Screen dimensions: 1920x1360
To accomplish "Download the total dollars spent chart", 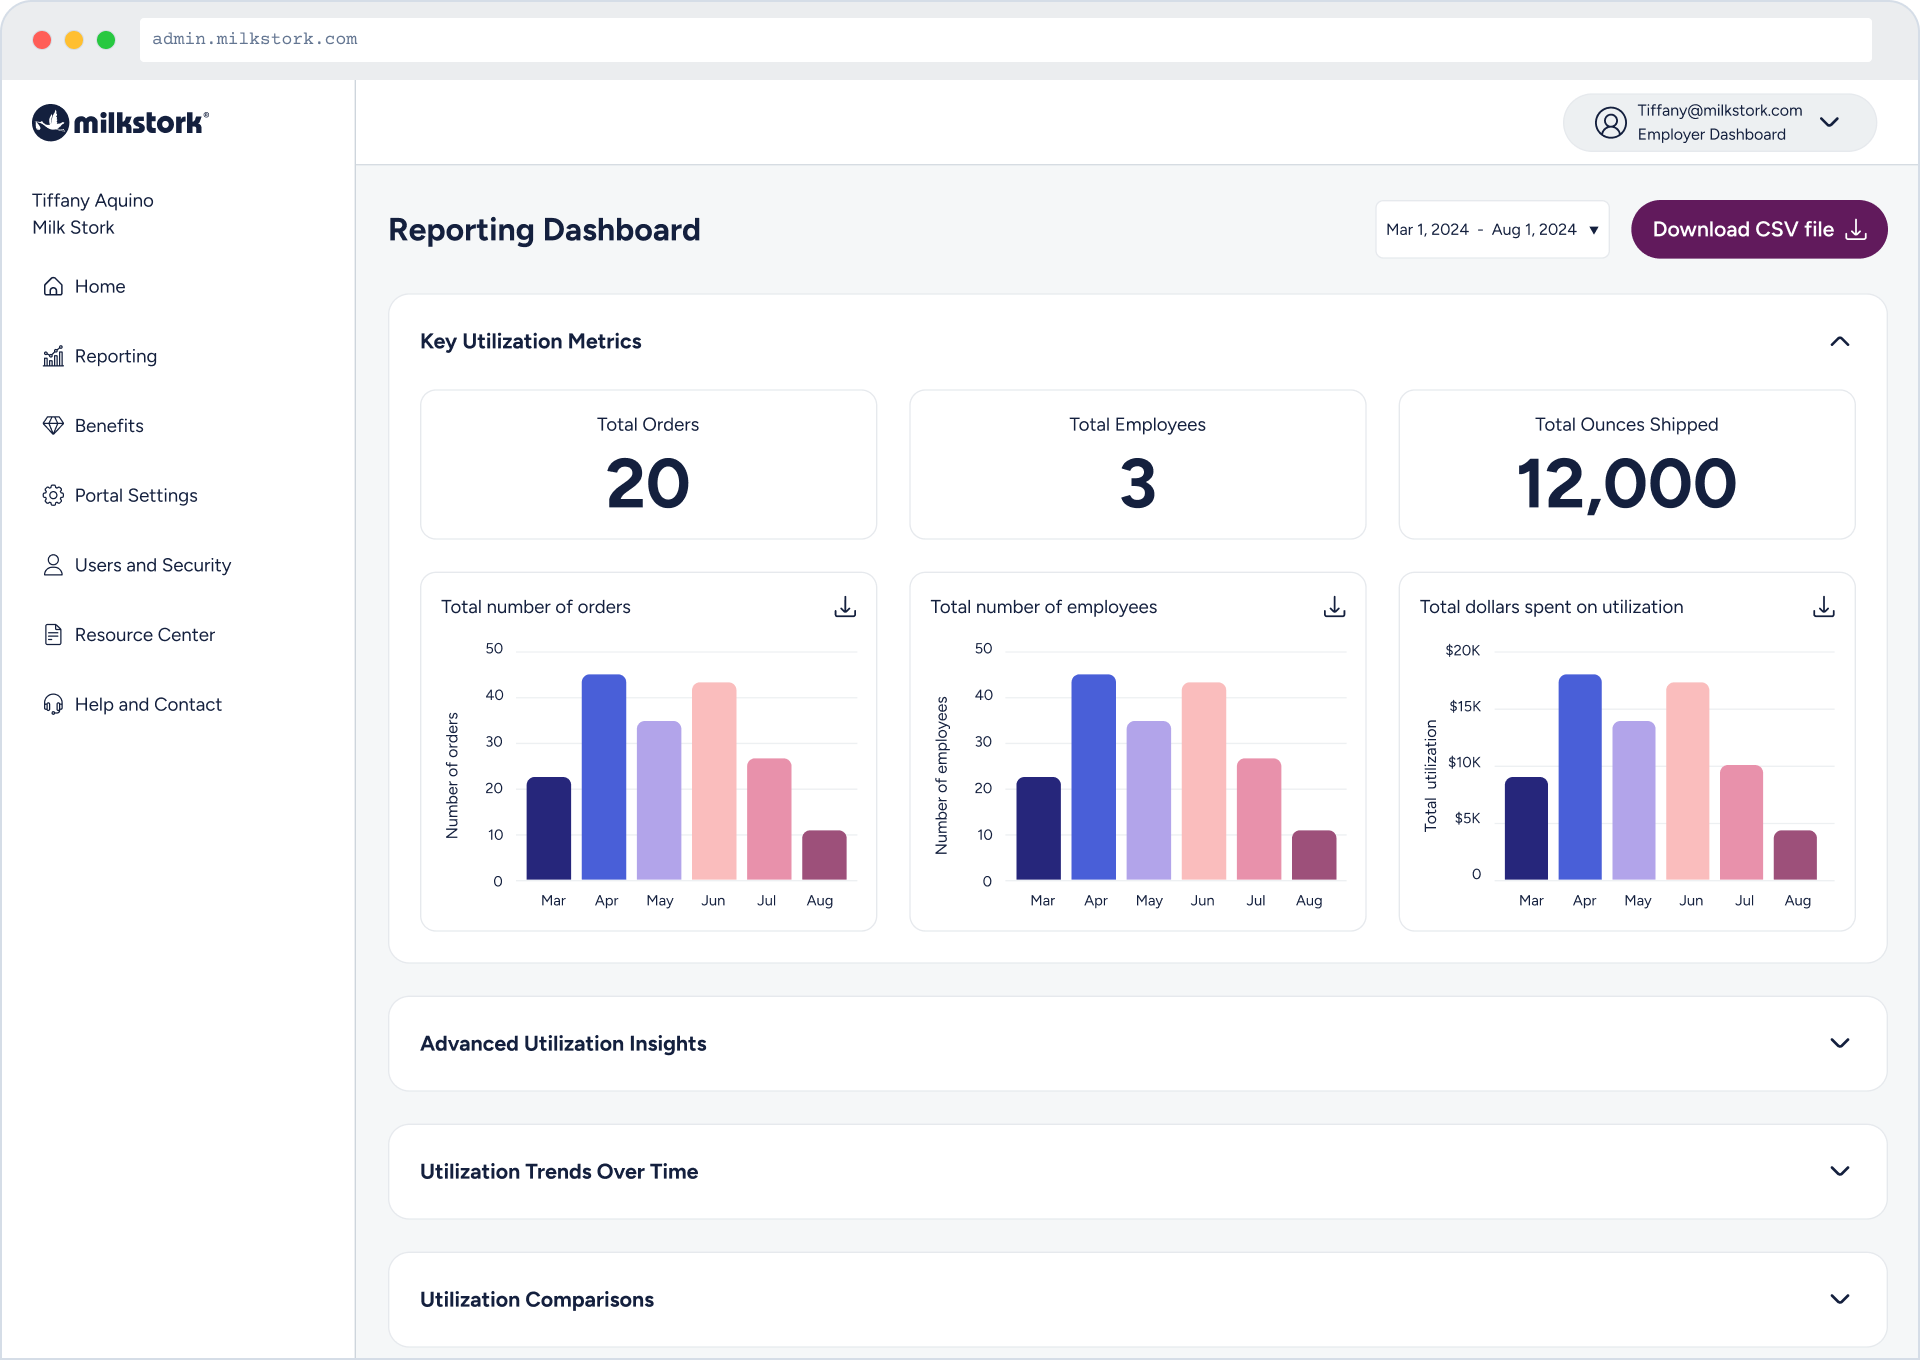I will click(x=1823, y=607).
